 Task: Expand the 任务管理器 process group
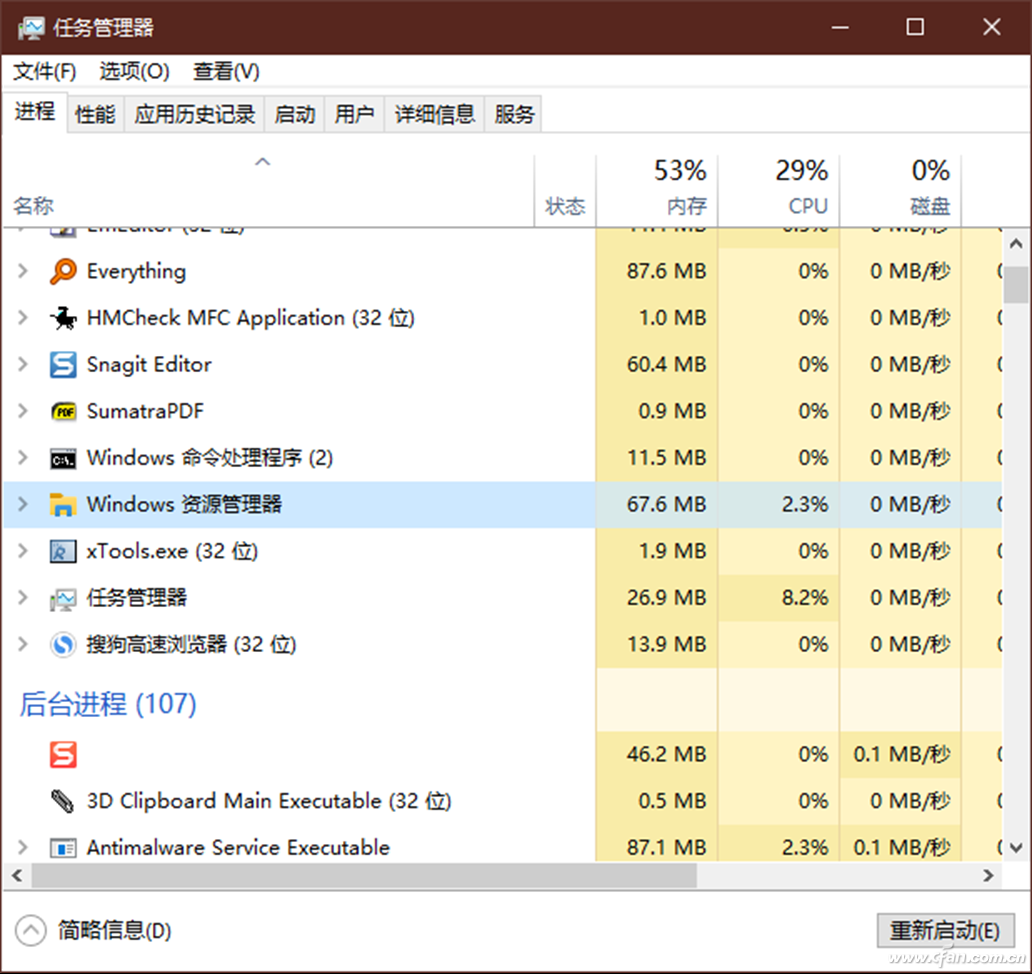(x=23, y=598)
